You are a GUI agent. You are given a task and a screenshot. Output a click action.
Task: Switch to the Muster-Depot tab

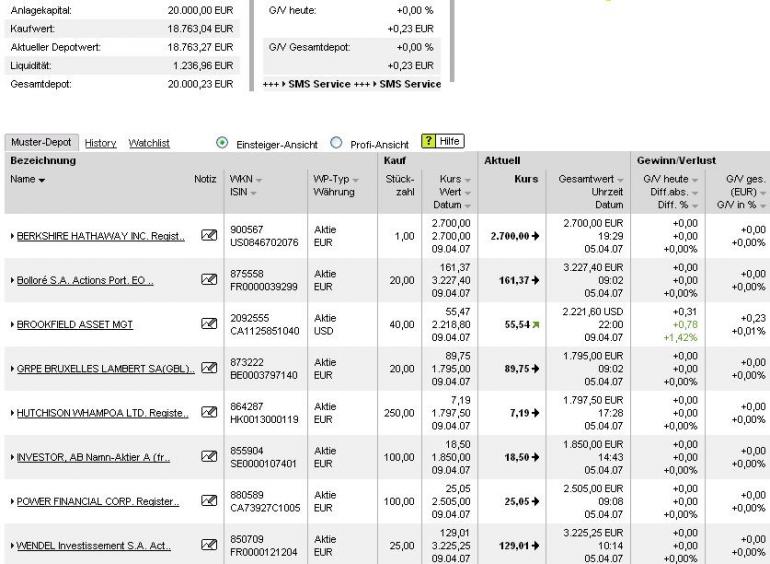[x=41, y=142]
